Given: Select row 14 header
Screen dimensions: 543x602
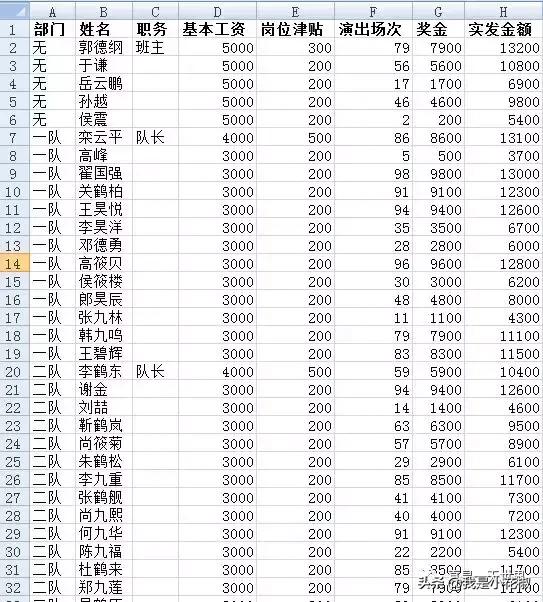Looking at the screenshot, I should (x=15, y=263).
